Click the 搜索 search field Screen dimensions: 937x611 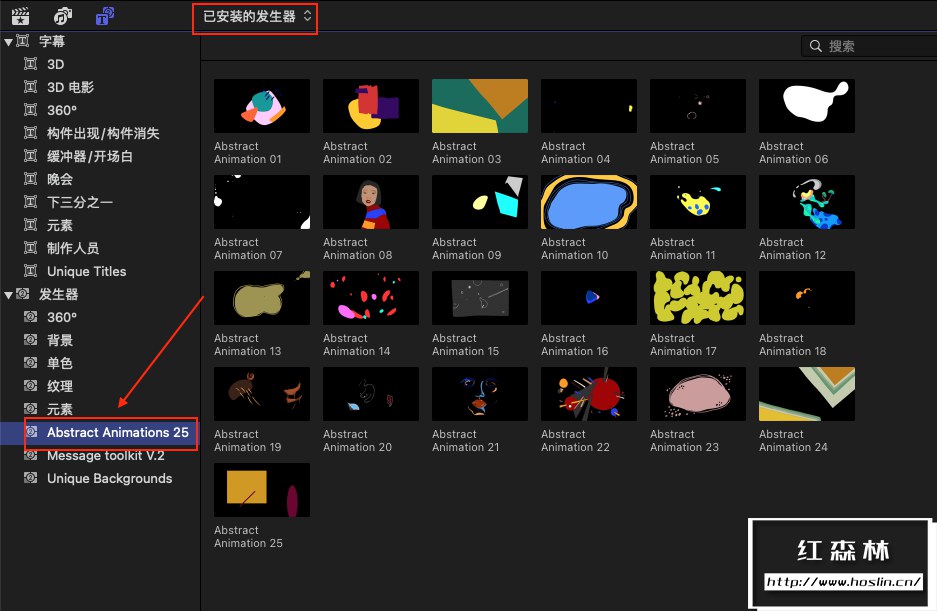pyautogui.click(x=869, y=46)
